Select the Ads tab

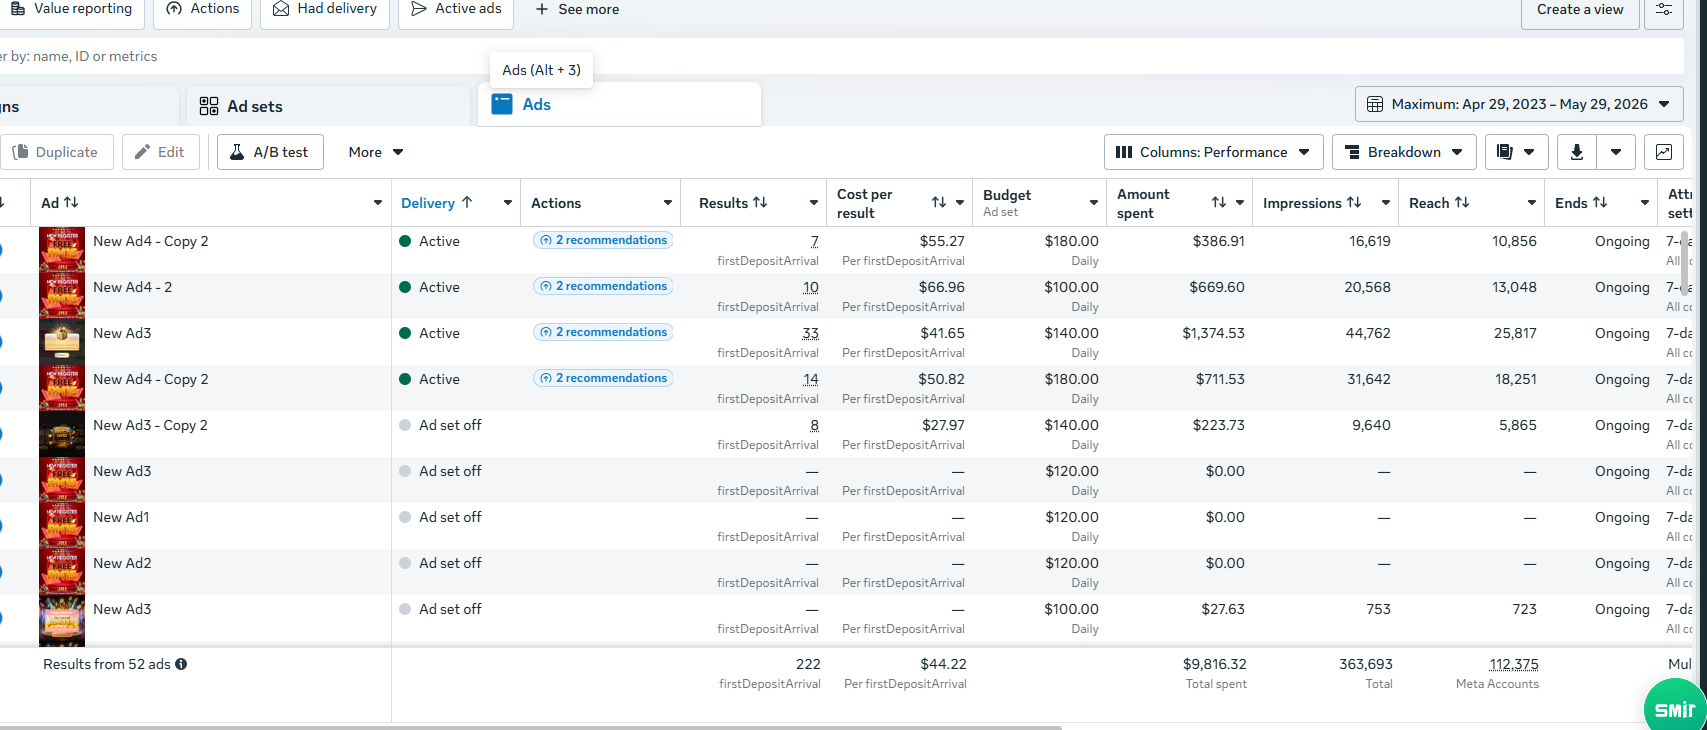point(620,104)
